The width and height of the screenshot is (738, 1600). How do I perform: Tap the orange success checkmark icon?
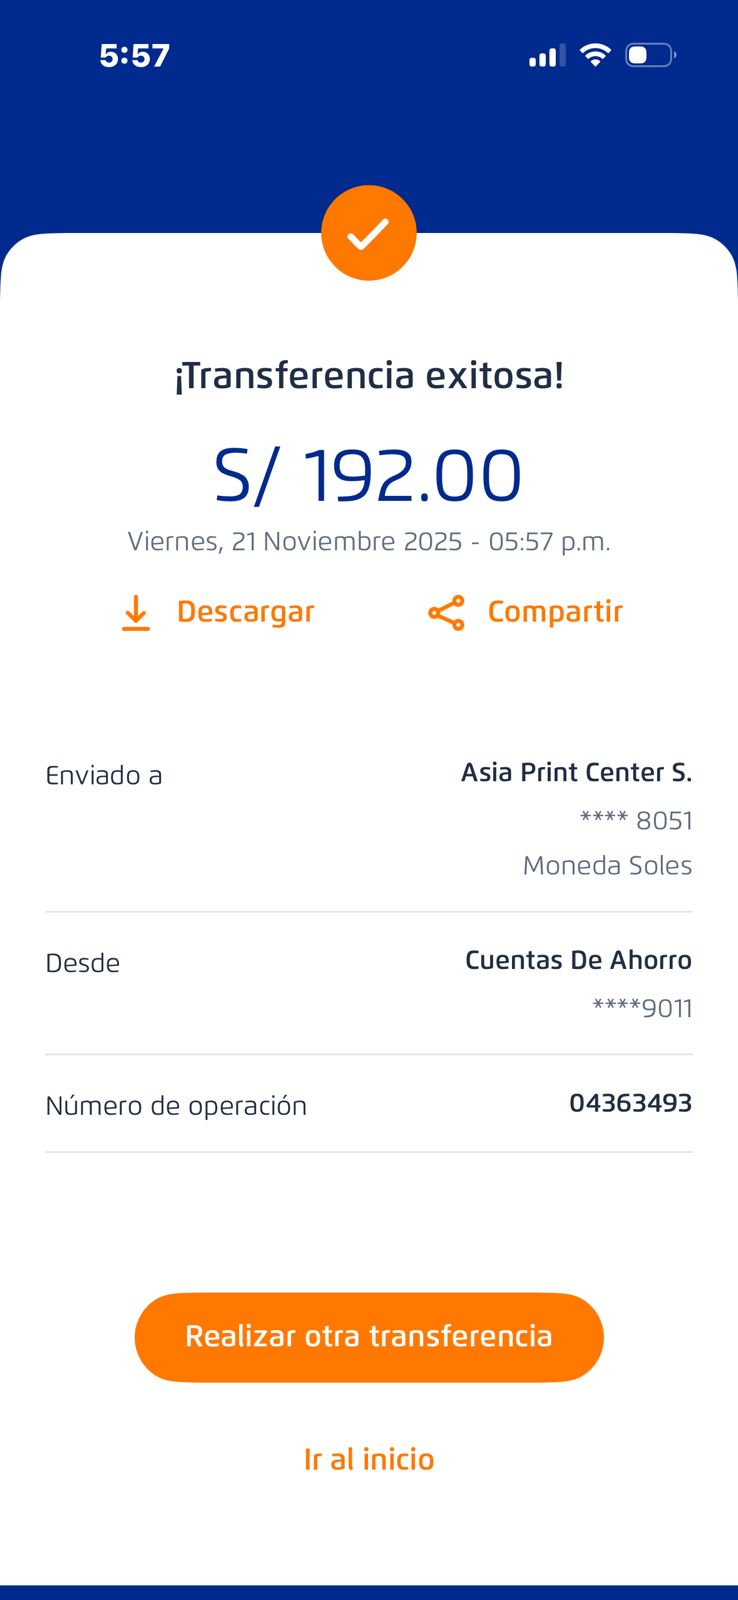click(368, 233)
